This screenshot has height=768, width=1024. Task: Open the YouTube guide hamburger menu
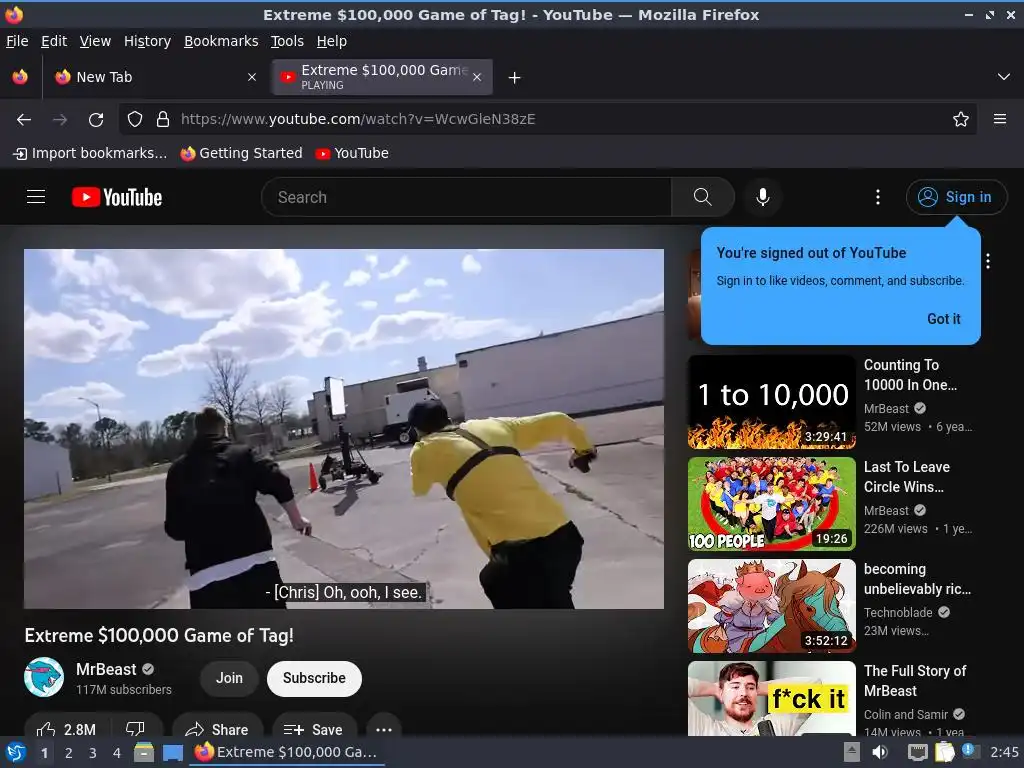36,197
